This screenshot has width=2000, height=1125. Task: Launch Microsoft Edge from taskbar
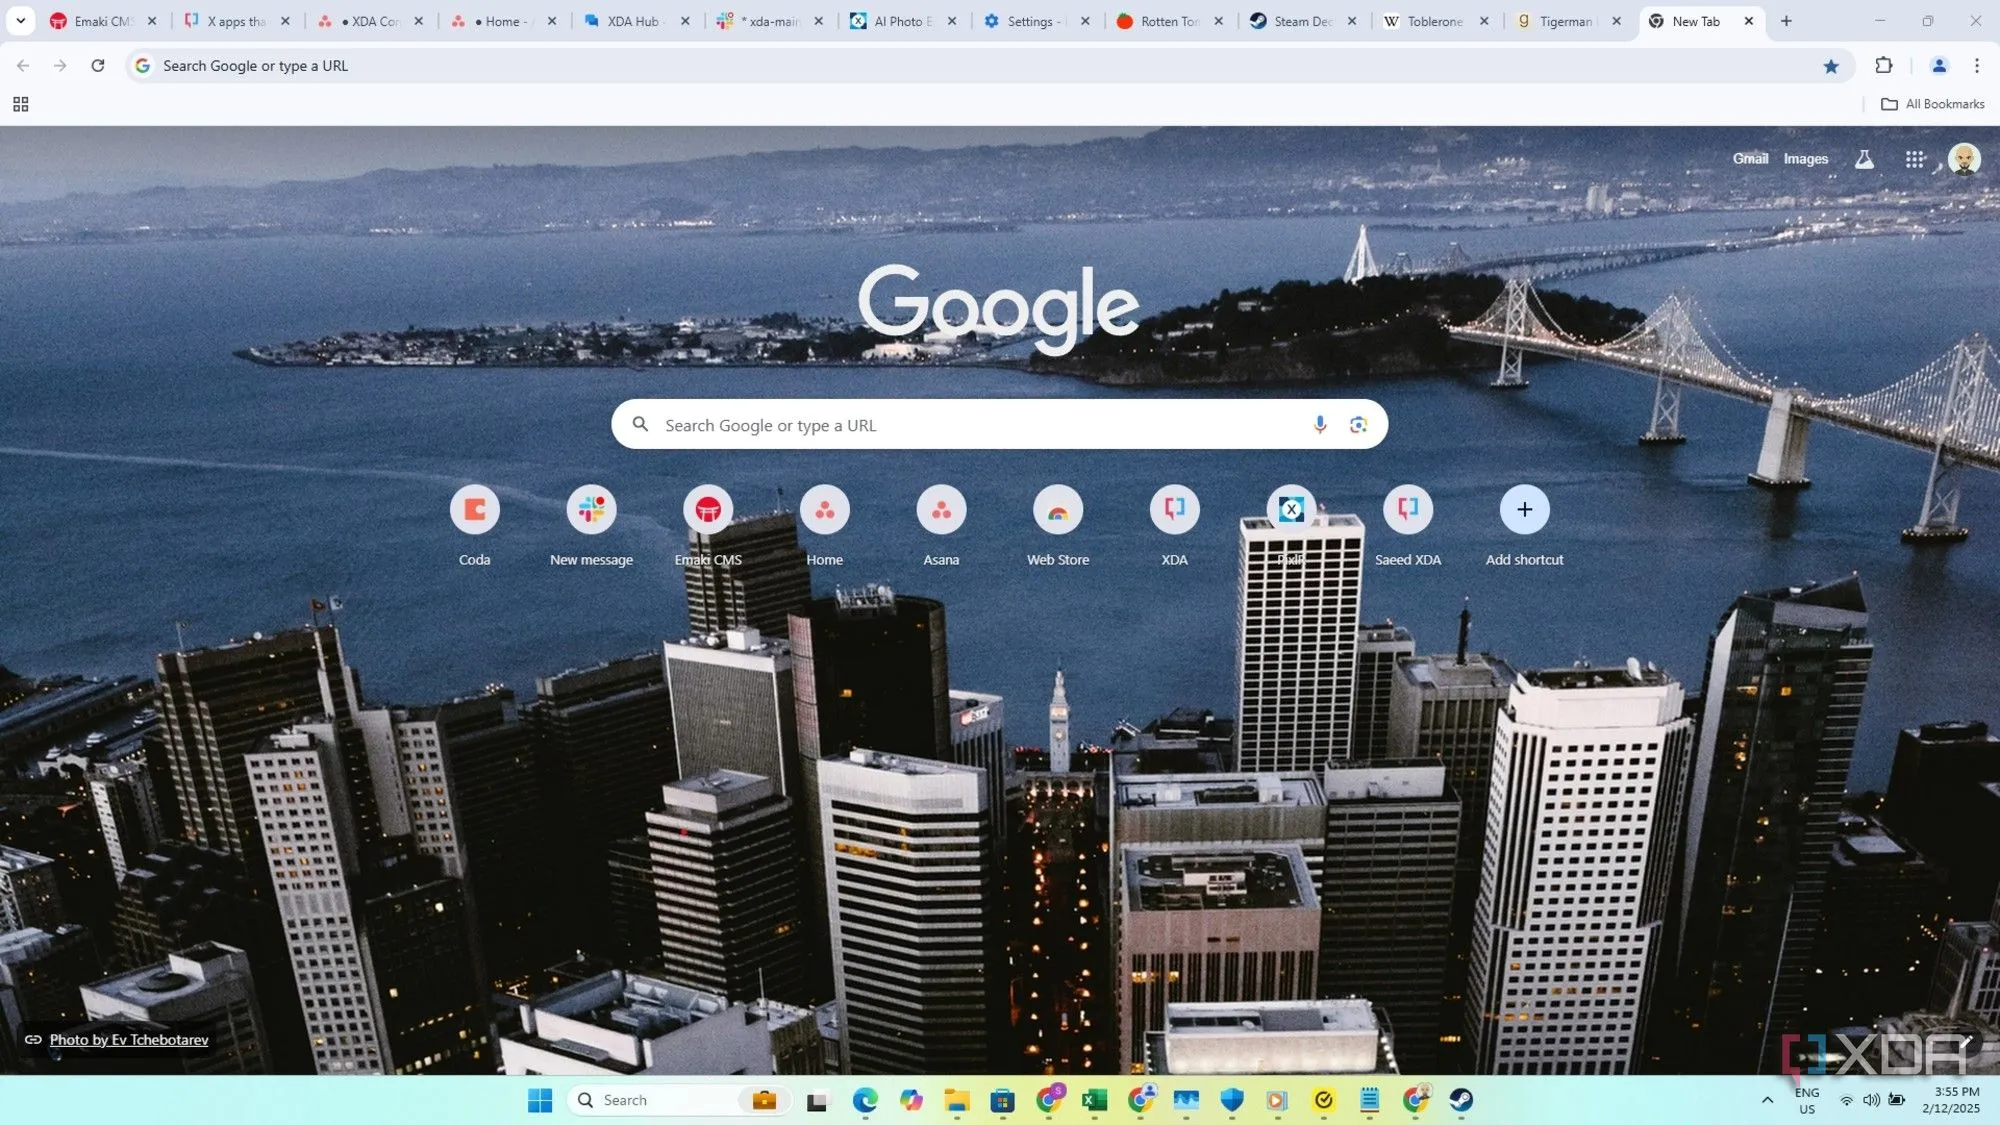coord(865,1100)
